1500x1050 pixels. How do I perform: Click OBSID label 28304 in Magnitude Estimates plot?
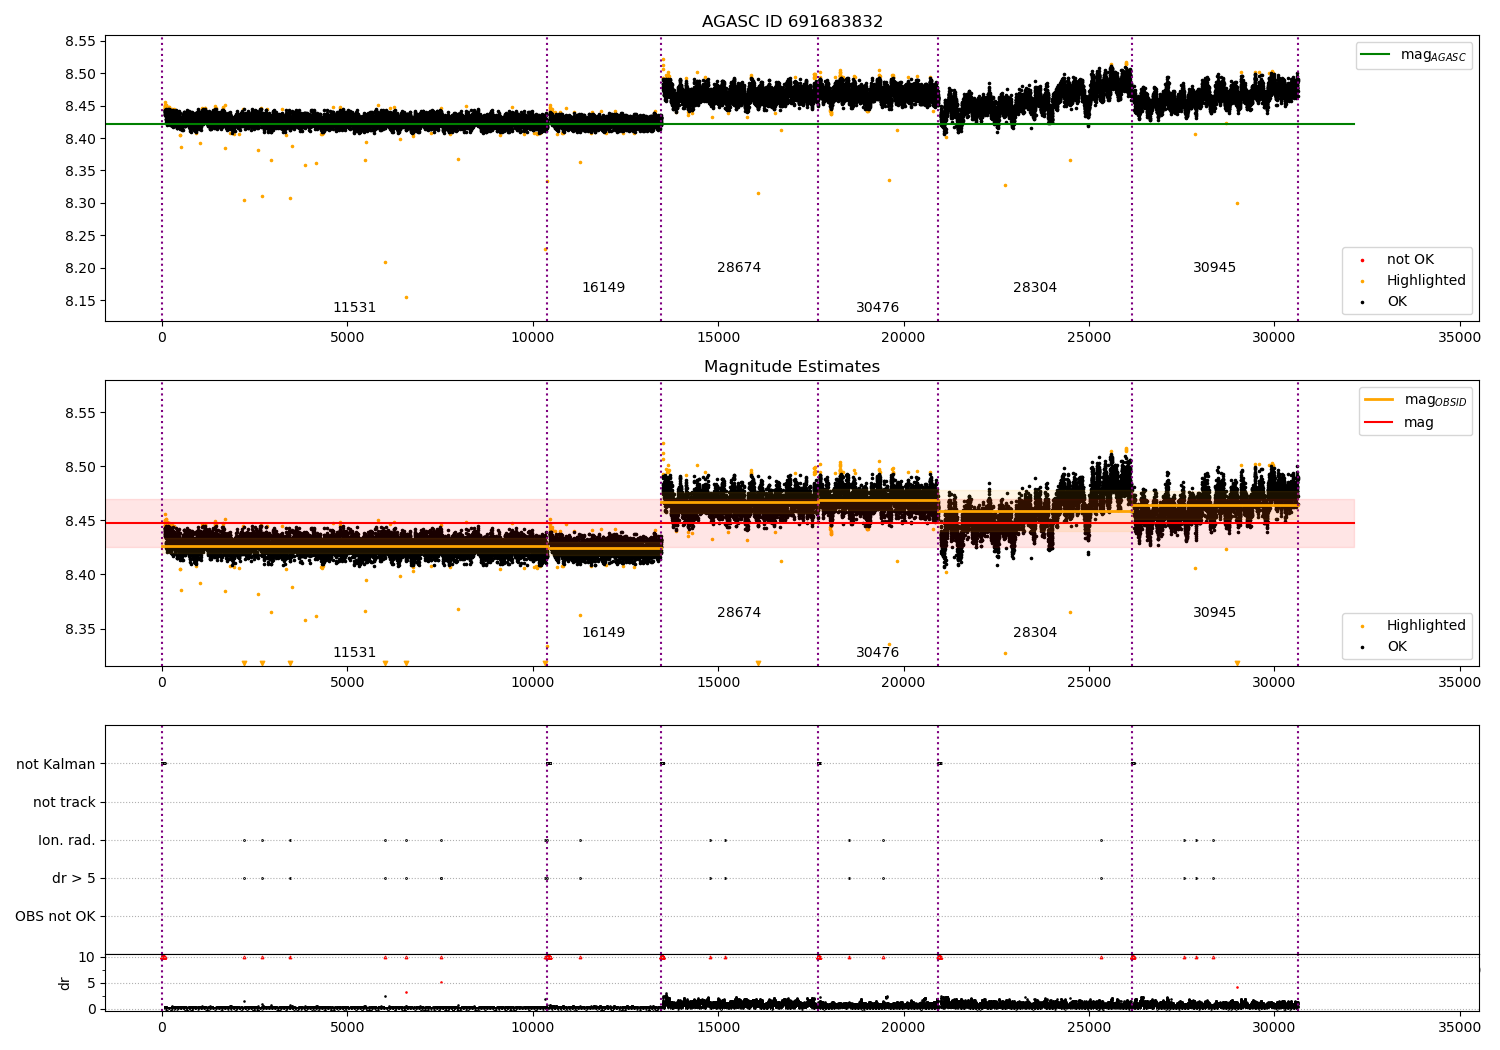[1035, 632]
